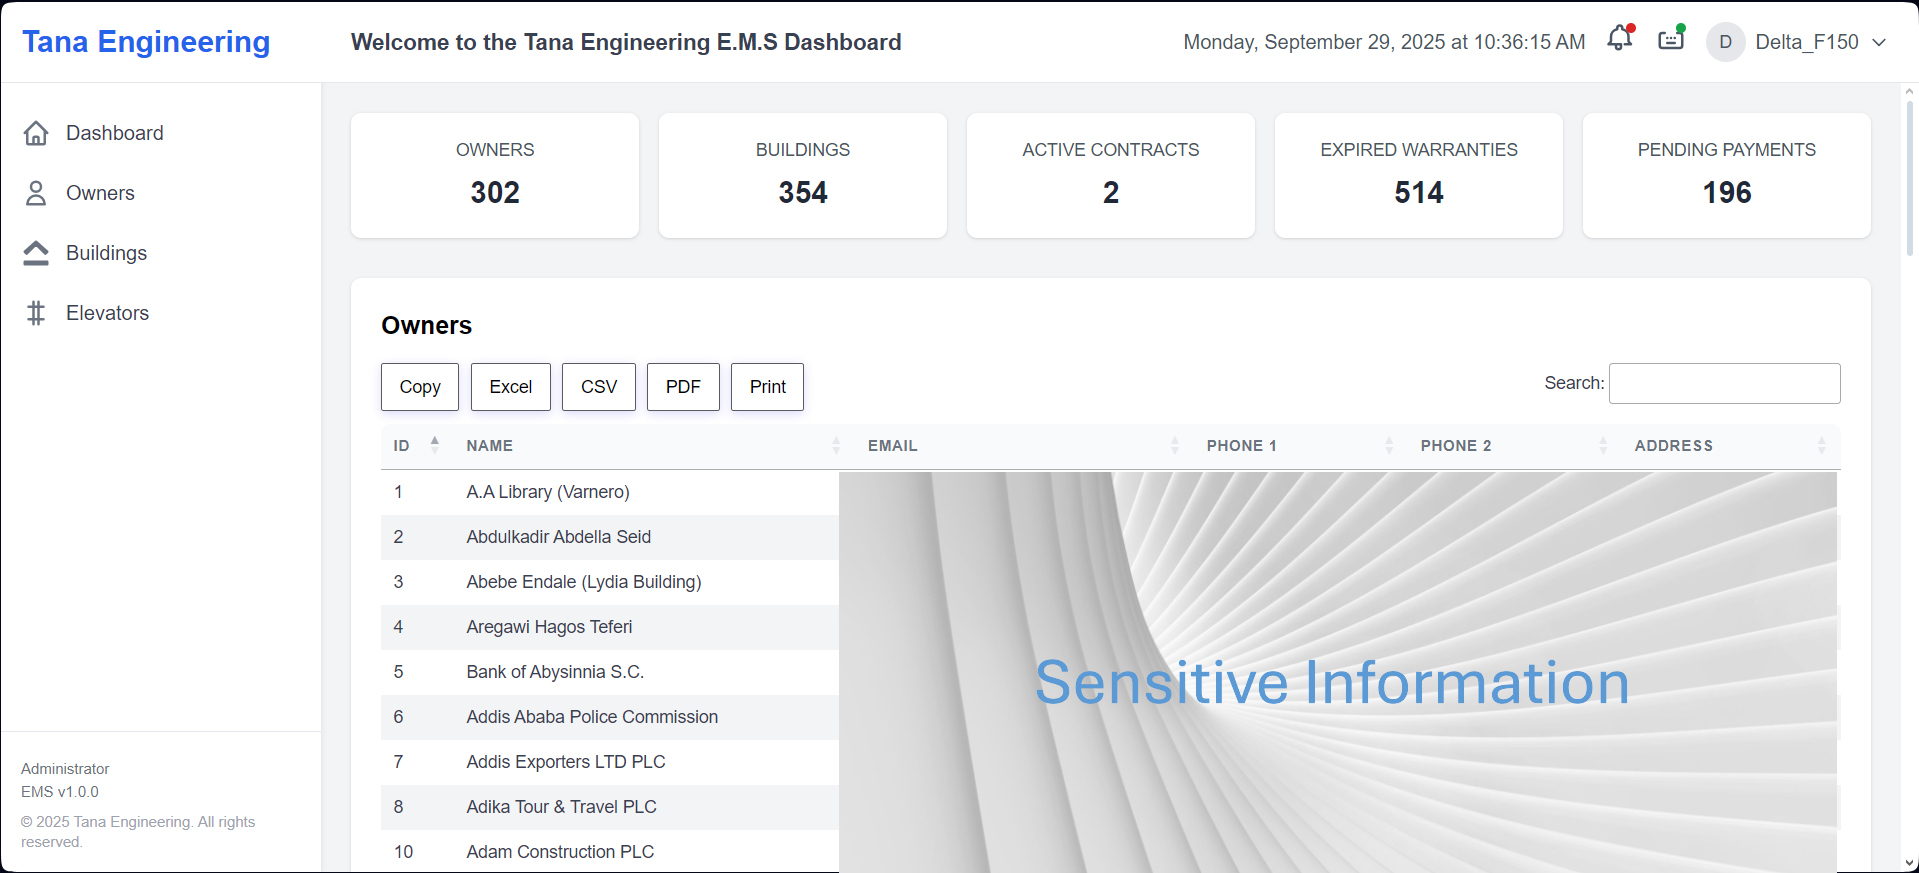
Task: Click the Owners person icon
Action: tap(36, 193)
